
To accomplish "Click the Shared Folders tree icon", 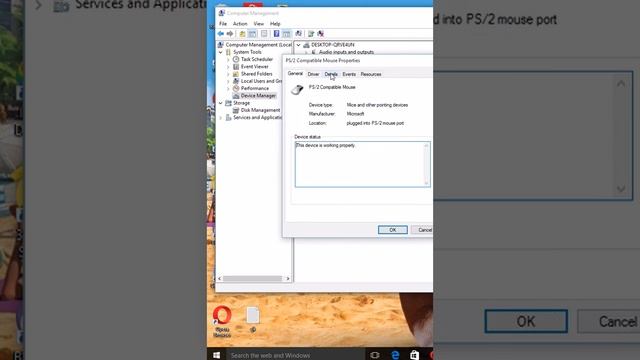I will (236, 74).
